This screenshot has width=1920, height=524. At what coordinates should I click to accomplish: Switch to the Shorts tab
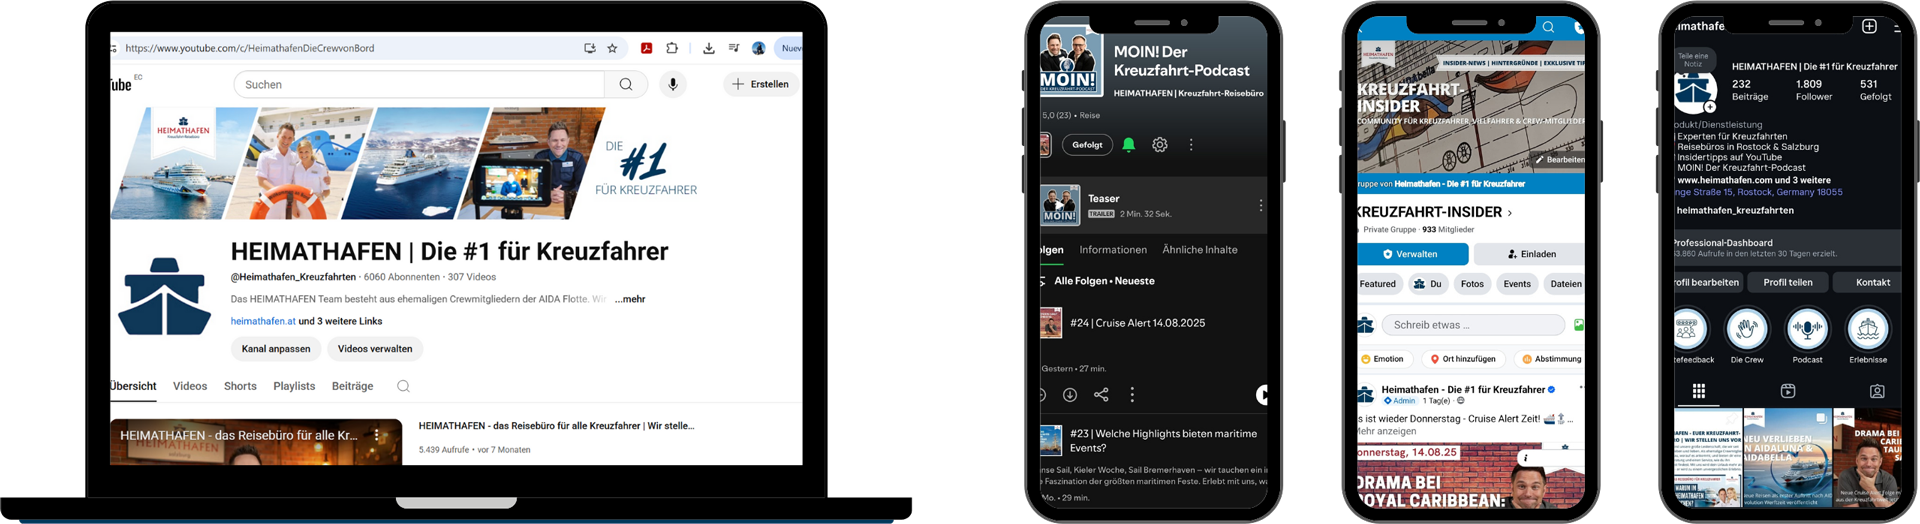[240, 386]
